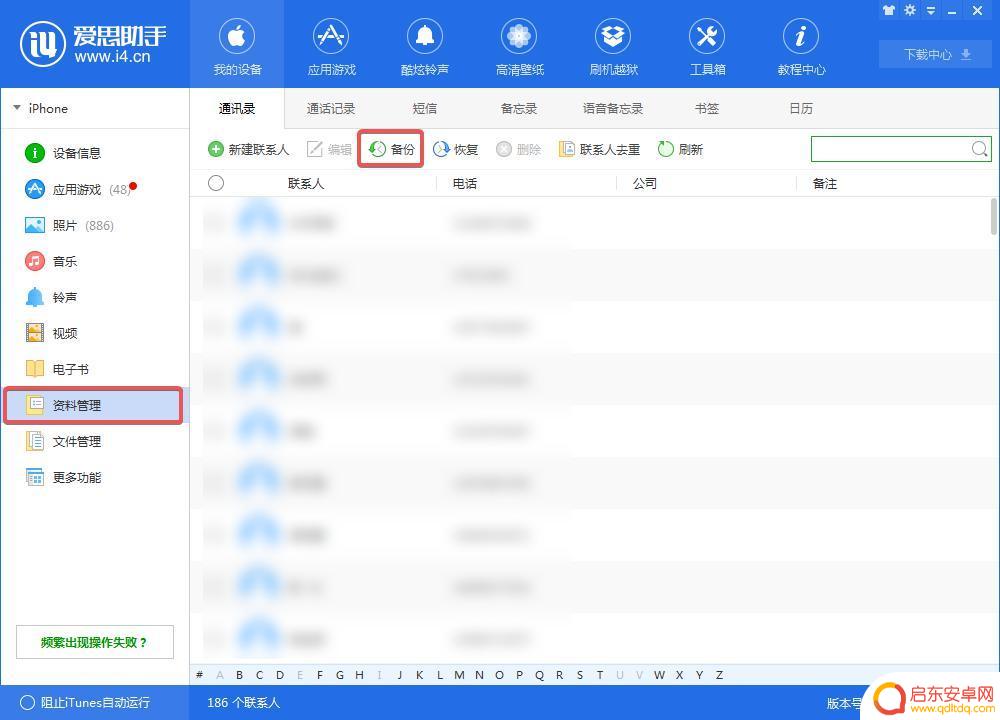This screenshot has width=1000, height=720.
Task: Click the 备注 column header
Action: coord(825,184)
